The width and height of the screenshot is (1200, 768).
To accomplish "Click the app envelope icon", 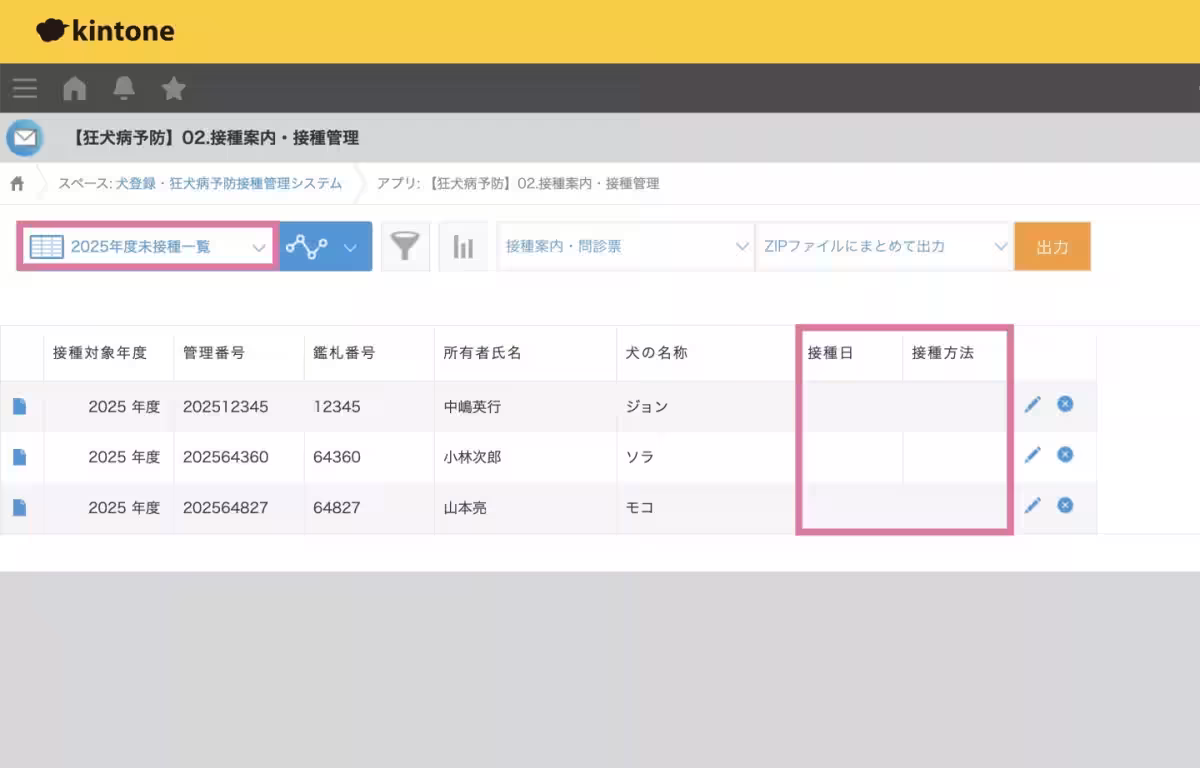I will (25, 137).
